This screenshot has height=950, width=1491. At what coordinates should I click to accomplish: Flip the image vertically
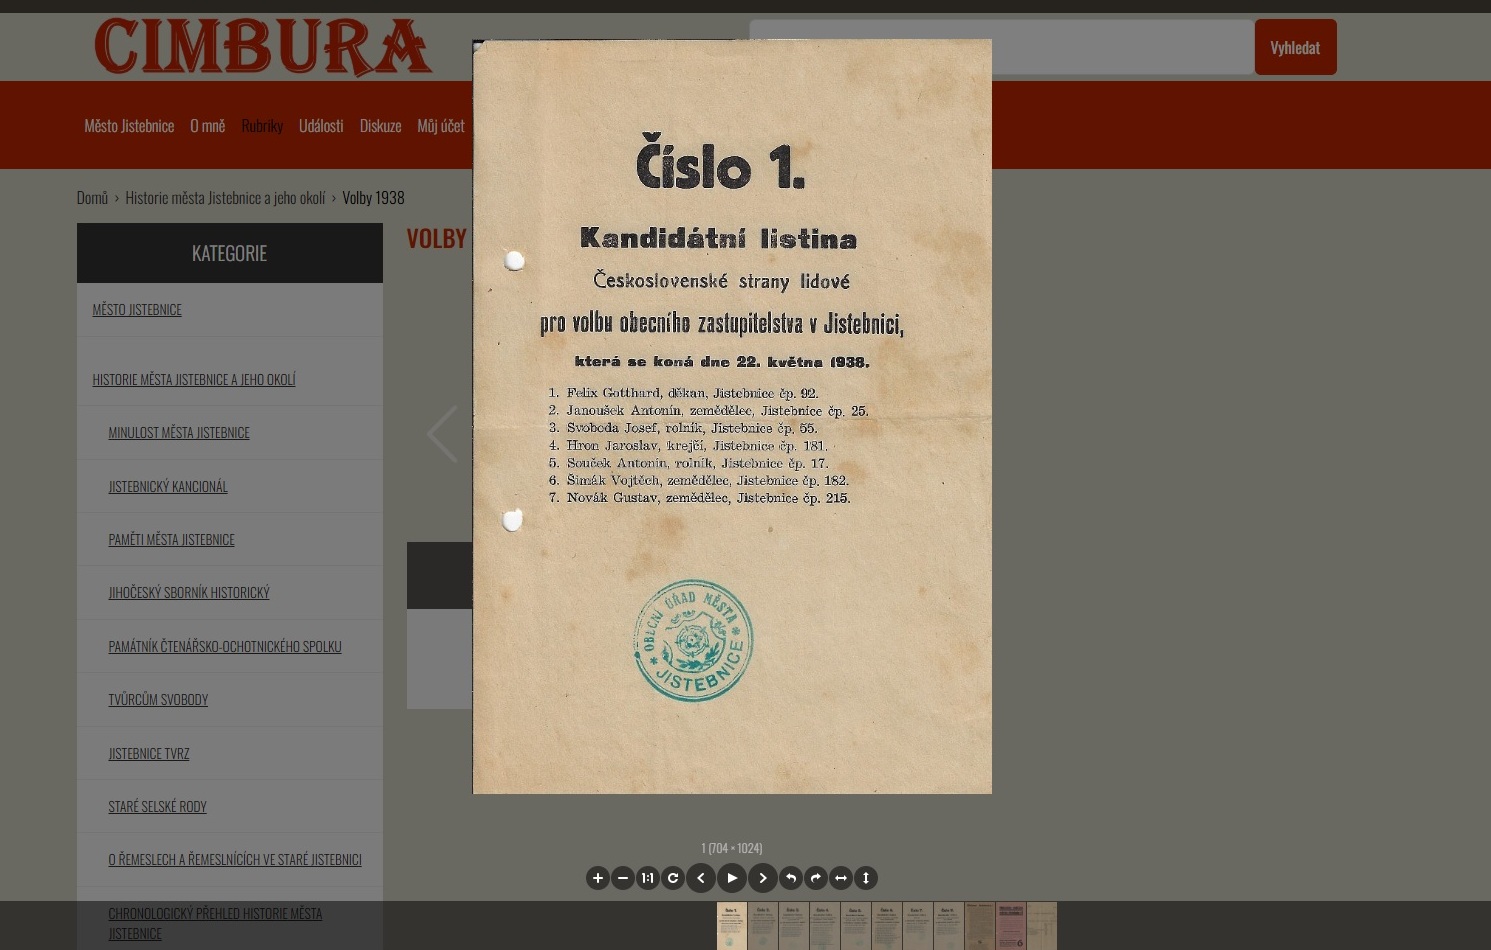coord(866,878)
